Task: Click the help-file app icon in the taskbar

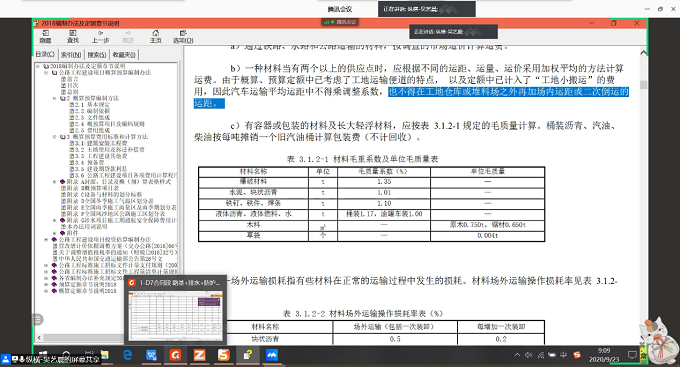Action: (x=247, y=355)
